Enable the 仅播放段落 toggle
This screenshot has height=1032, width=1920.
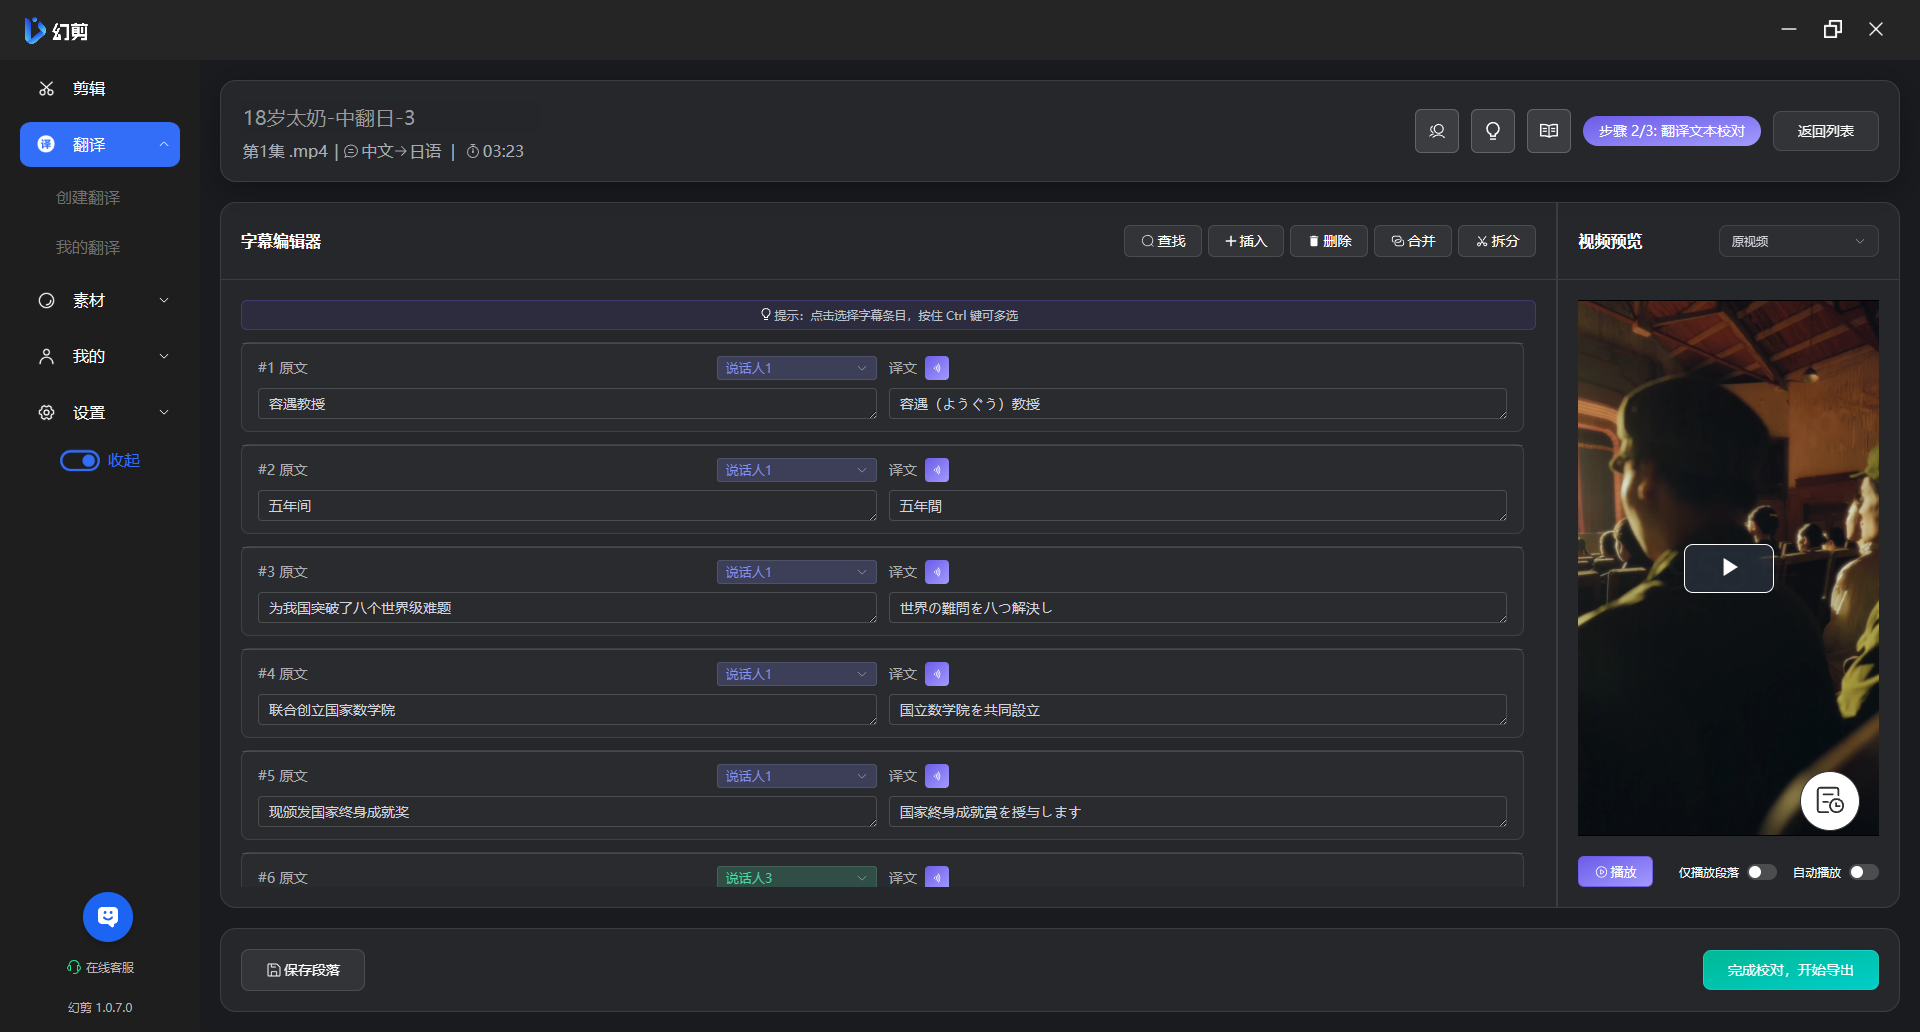click(x=1761, y=872)
